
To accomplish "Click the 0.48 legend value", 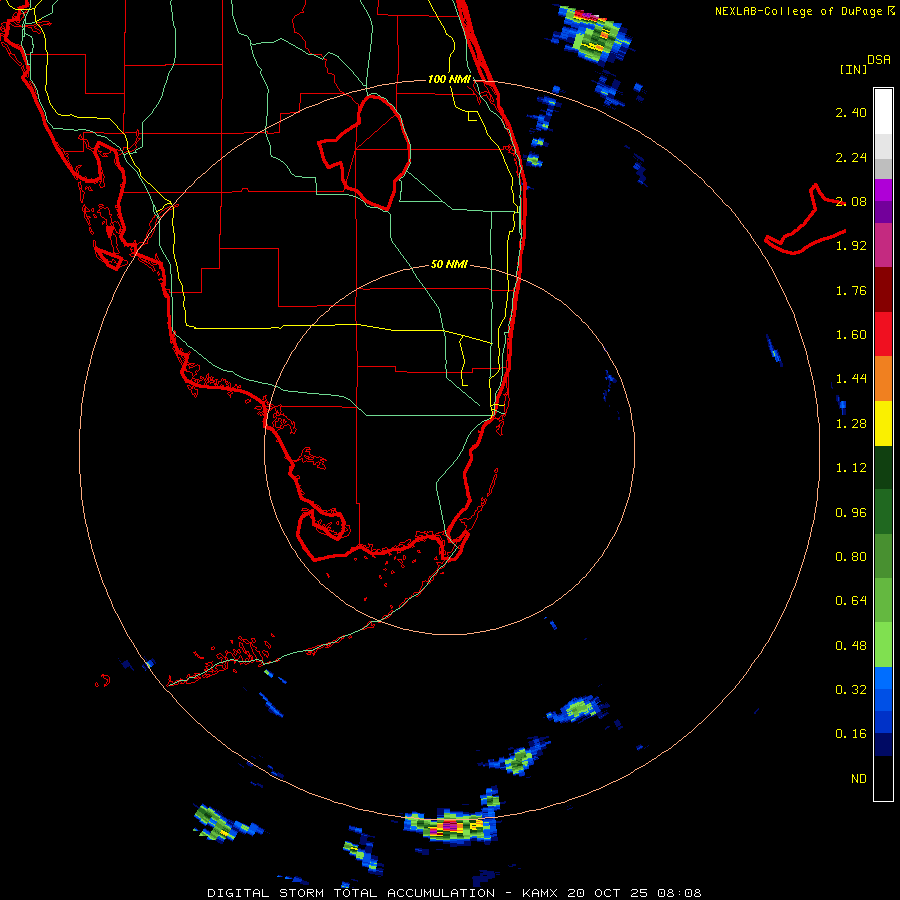I will 851,646.
